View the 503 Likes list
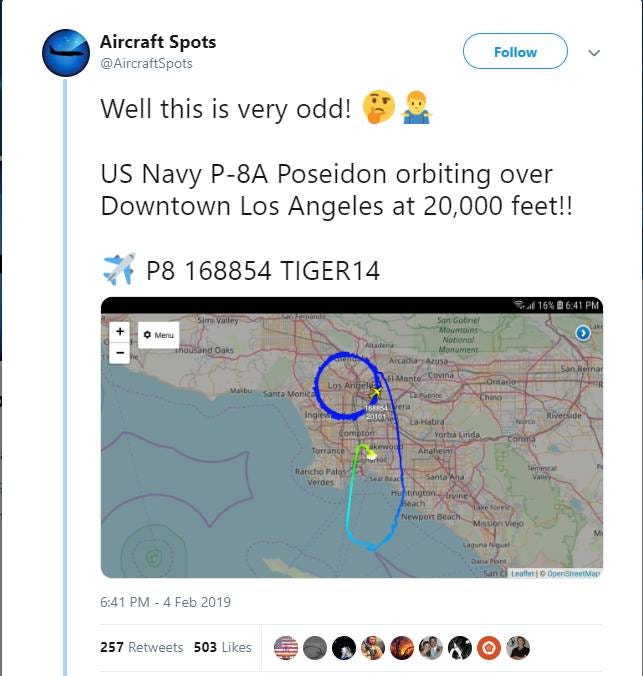Image resolution: width=643 pixels, height=676 pixels. [x=222, y=647]
